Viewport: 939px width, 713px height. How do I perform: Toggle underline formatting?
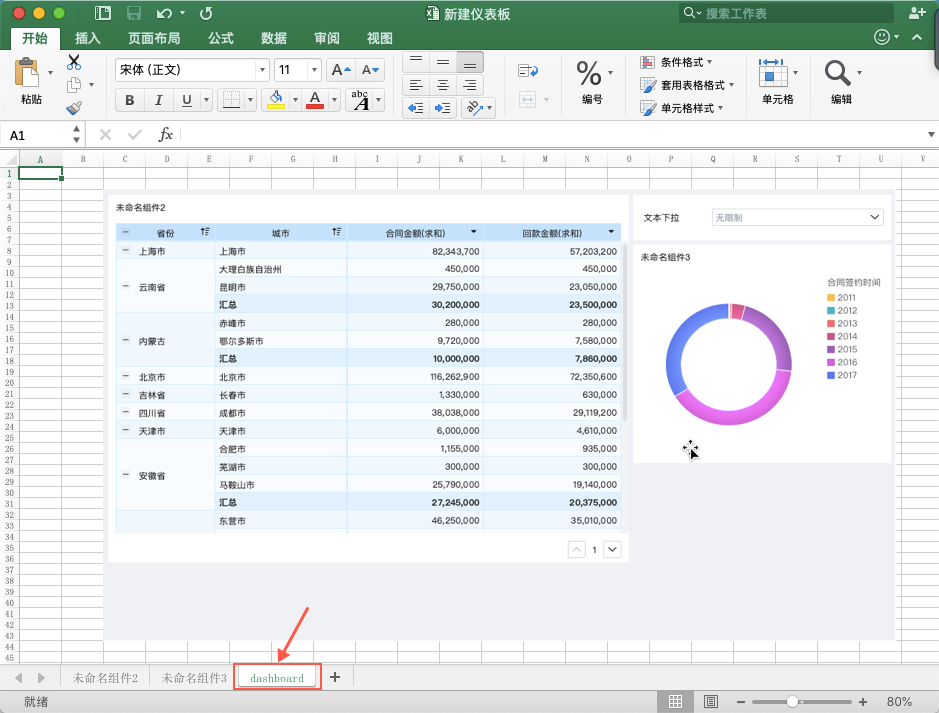tap(187, 100)
